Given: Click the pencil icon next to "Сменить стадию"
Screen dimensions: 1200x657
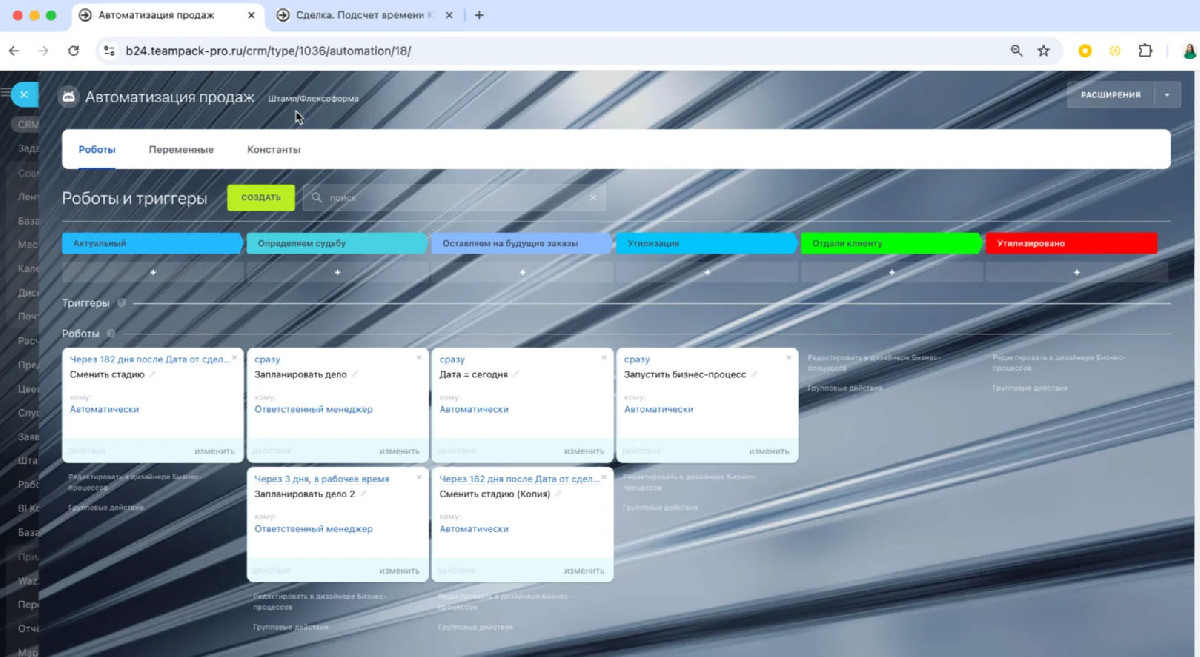Looking at the screenshot, I should pos(153,375).
